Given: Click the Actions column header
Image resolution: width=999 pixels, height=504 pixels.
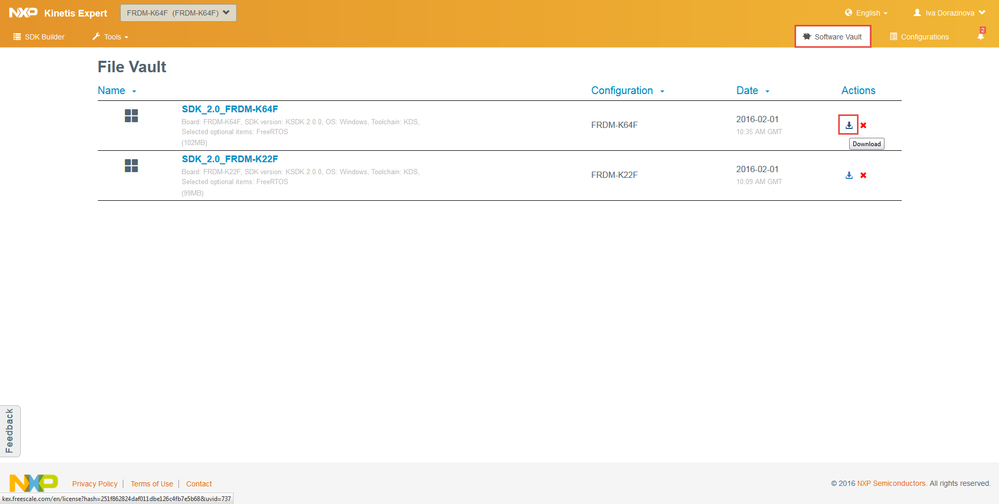Looking at the screenshot, I should (858, 90).
